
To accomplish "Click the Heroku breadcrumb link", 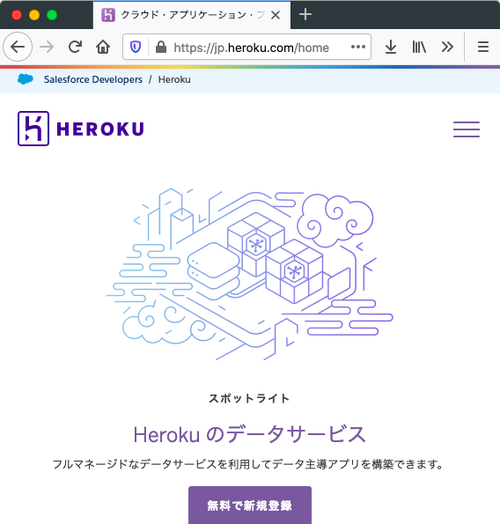I will pos(174,80).
